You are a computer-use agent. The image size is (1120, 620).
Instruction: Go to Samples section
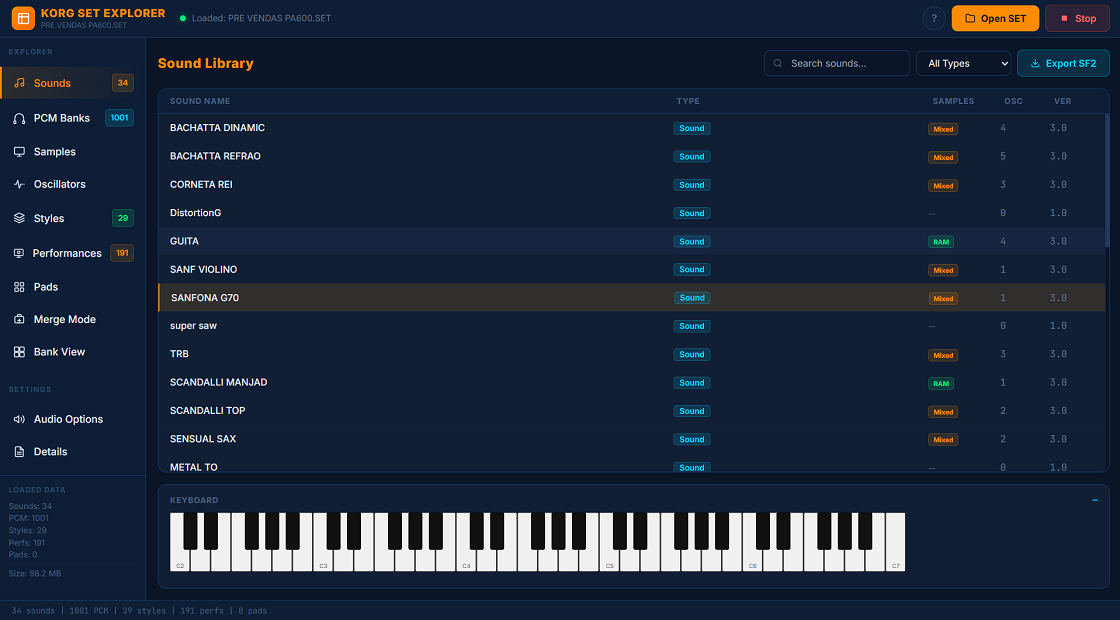pos(72,151)
